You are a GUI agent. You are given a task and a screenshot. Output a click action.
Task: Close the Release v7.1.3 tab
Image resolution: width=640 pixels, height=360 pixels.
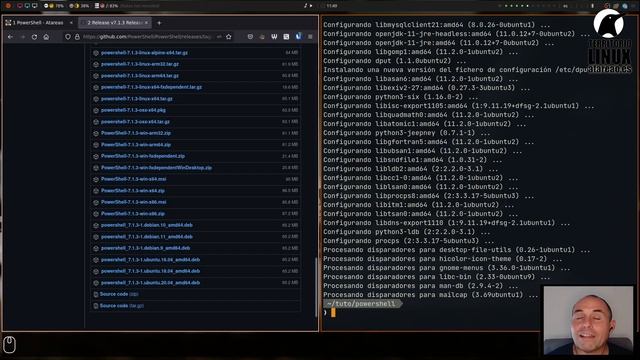click(147, 23)
